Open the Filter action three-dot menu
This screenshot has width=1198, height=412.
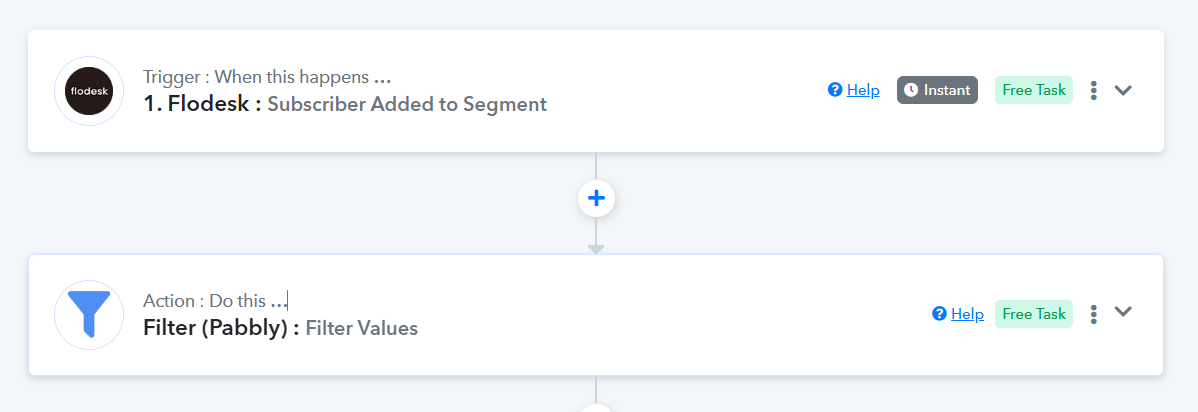pos(1094,314)
